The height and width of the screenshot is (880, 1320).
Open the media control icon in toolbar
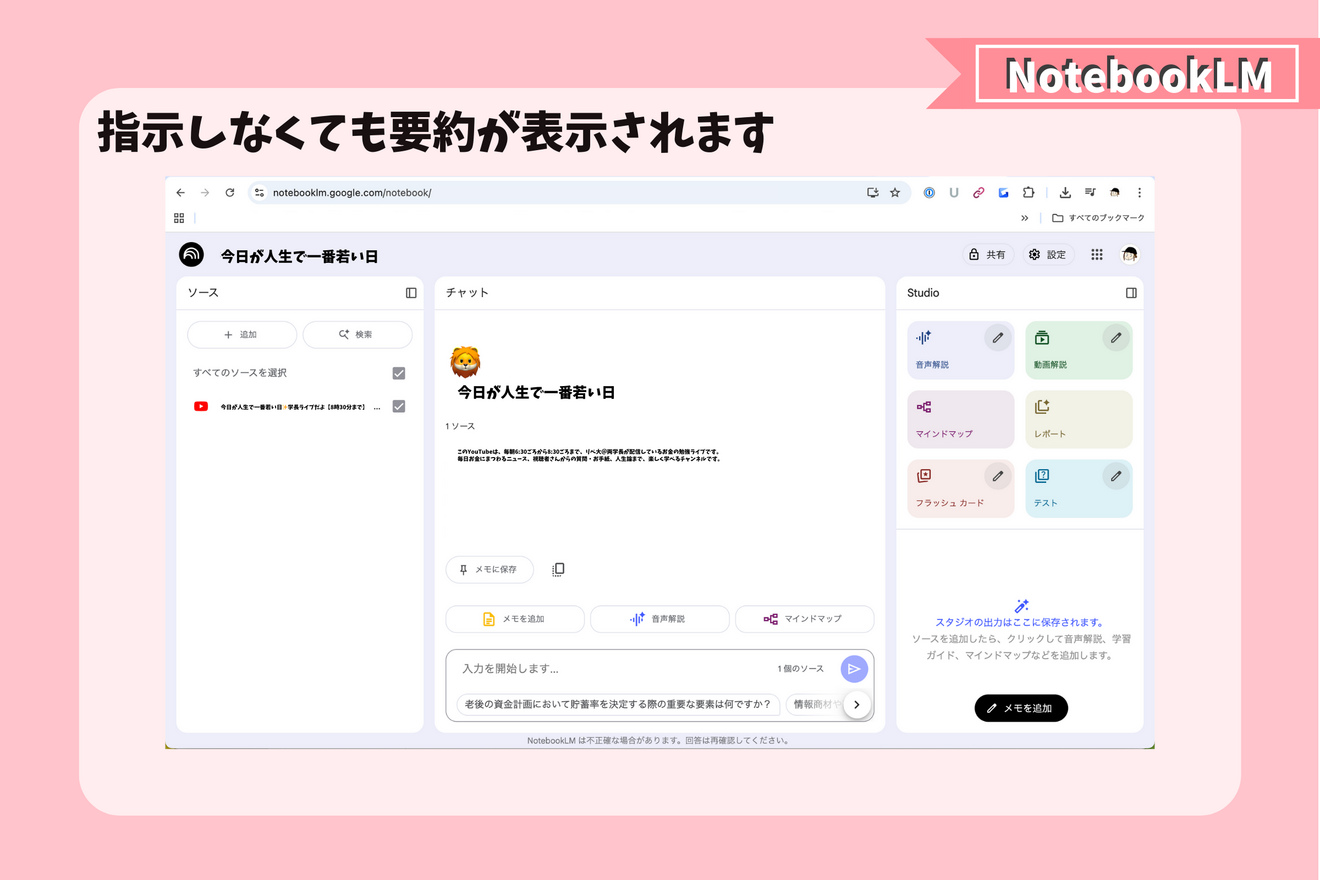1090,193
